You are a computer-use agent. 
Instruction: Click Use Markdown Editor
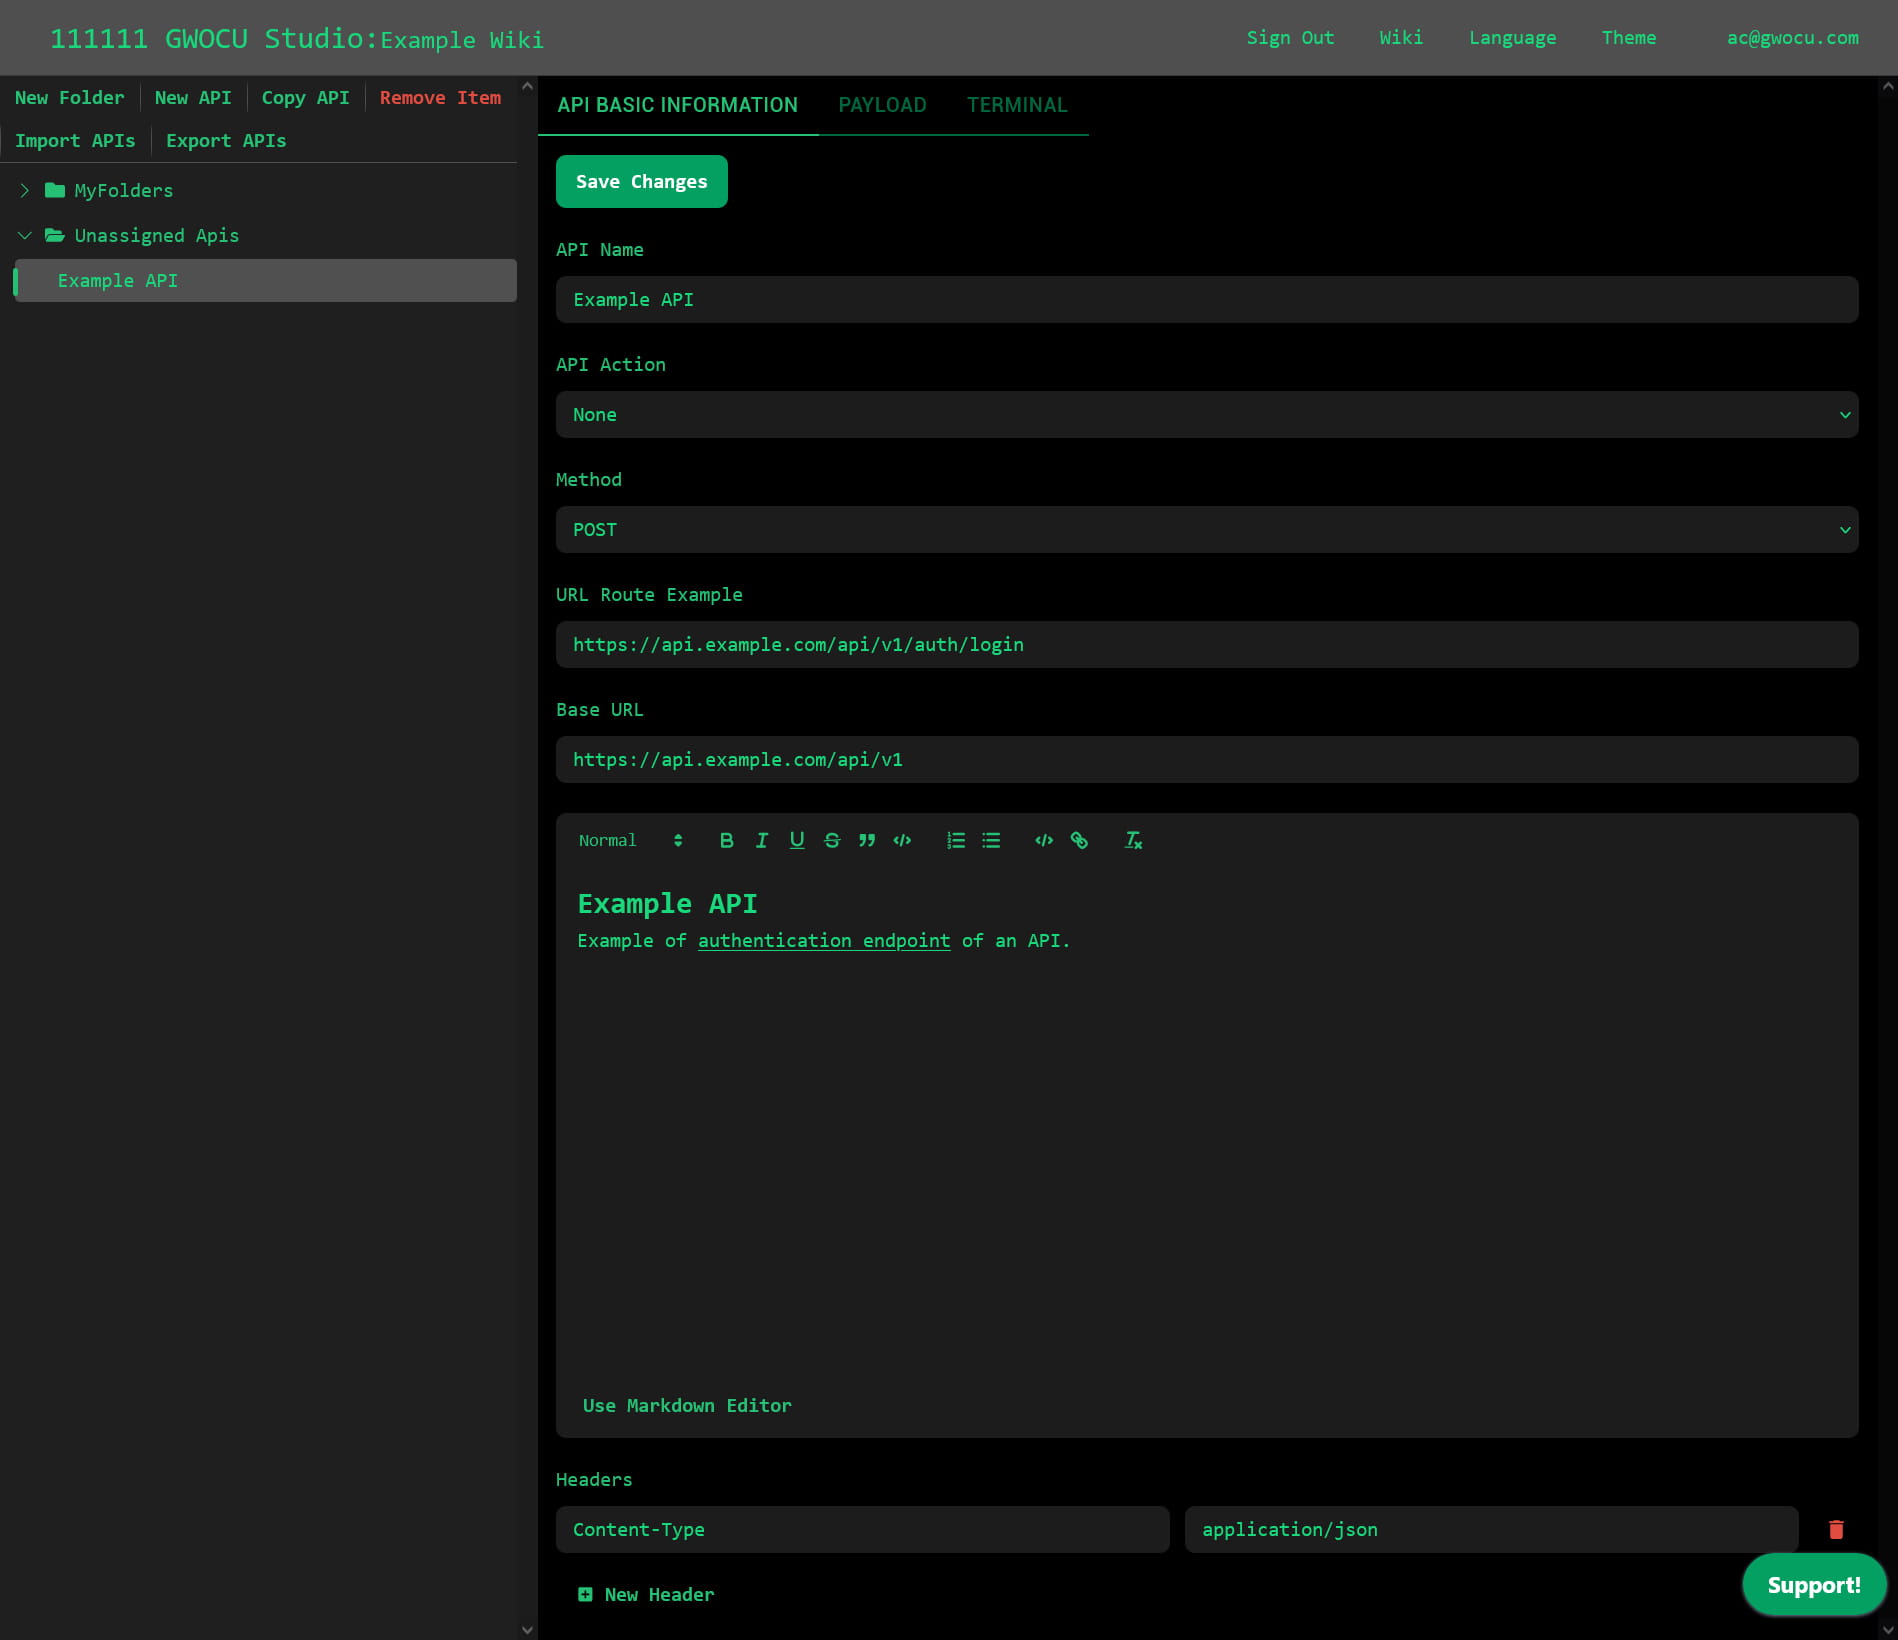(x=687, y=1405)
